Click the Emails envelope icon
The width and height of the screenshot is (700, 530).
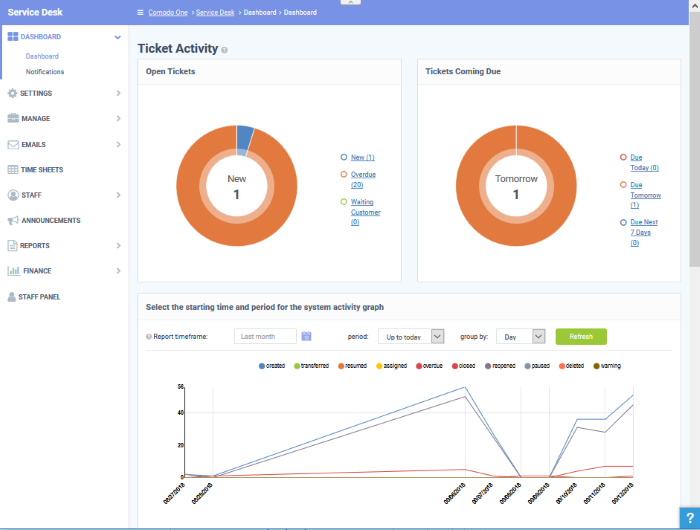point(13,145)
